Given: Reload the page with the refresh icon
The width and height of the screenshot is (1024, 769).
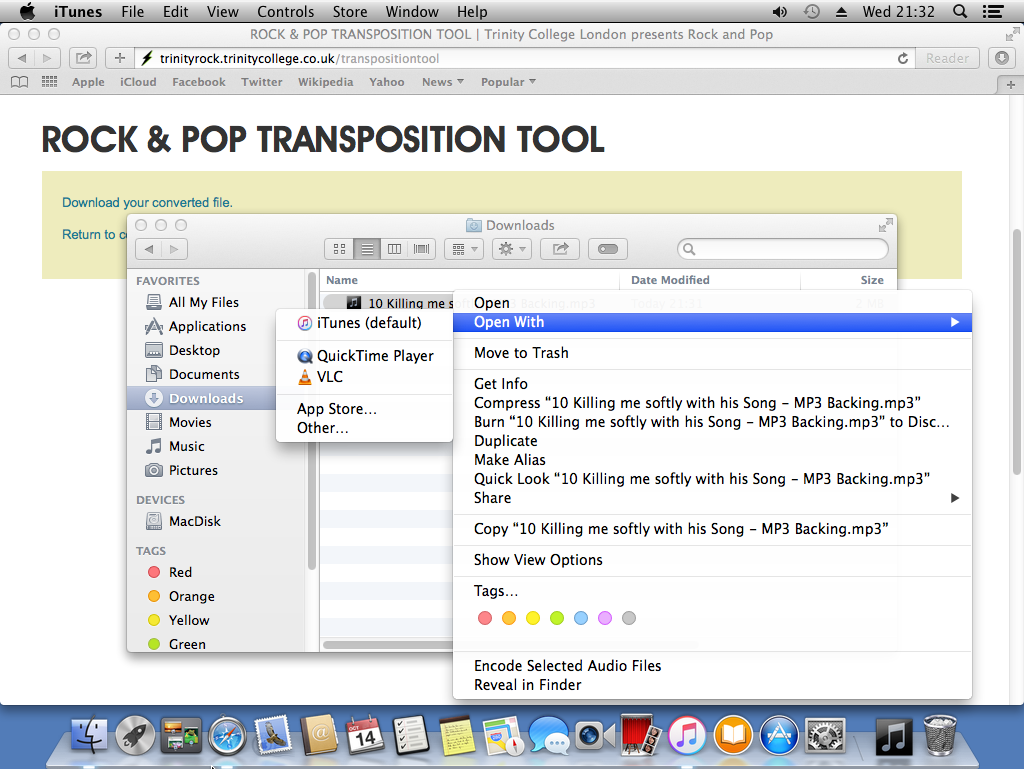Looking at the screenshot, I should tap(903, 58).
